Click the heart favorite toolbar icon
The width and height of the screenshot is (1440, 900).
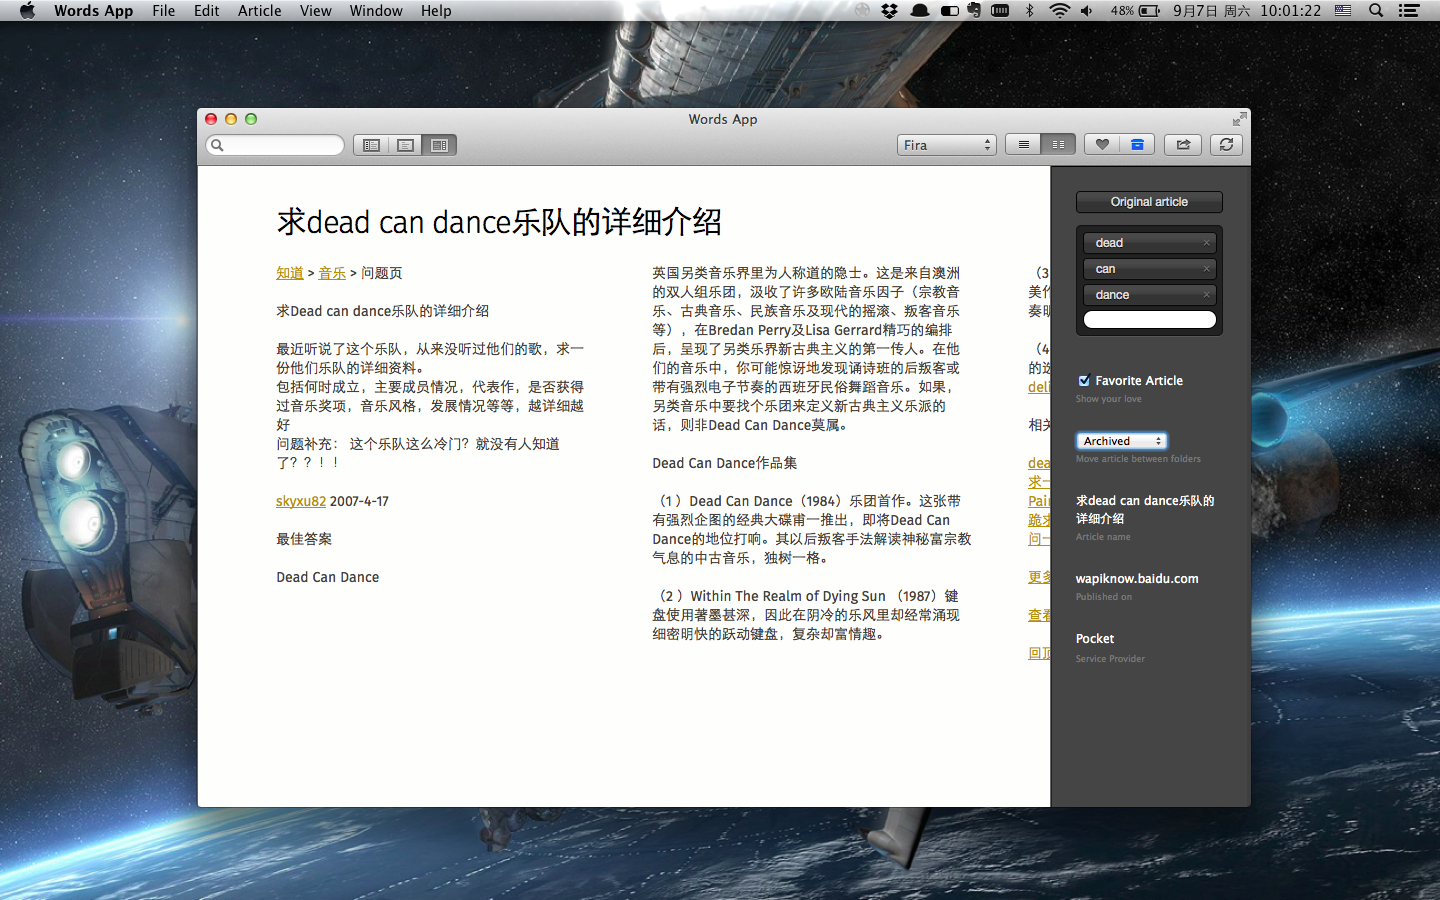pyautogui.click(x=1102, y=145)
